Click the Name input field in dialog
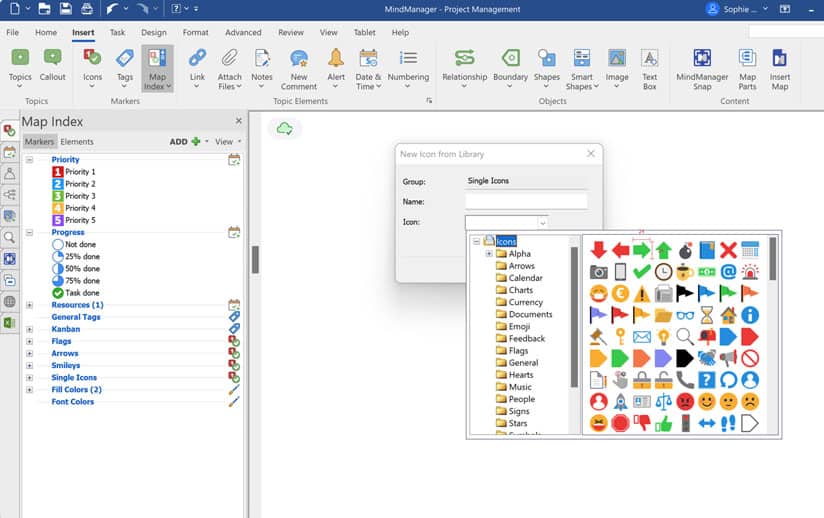 525,202
